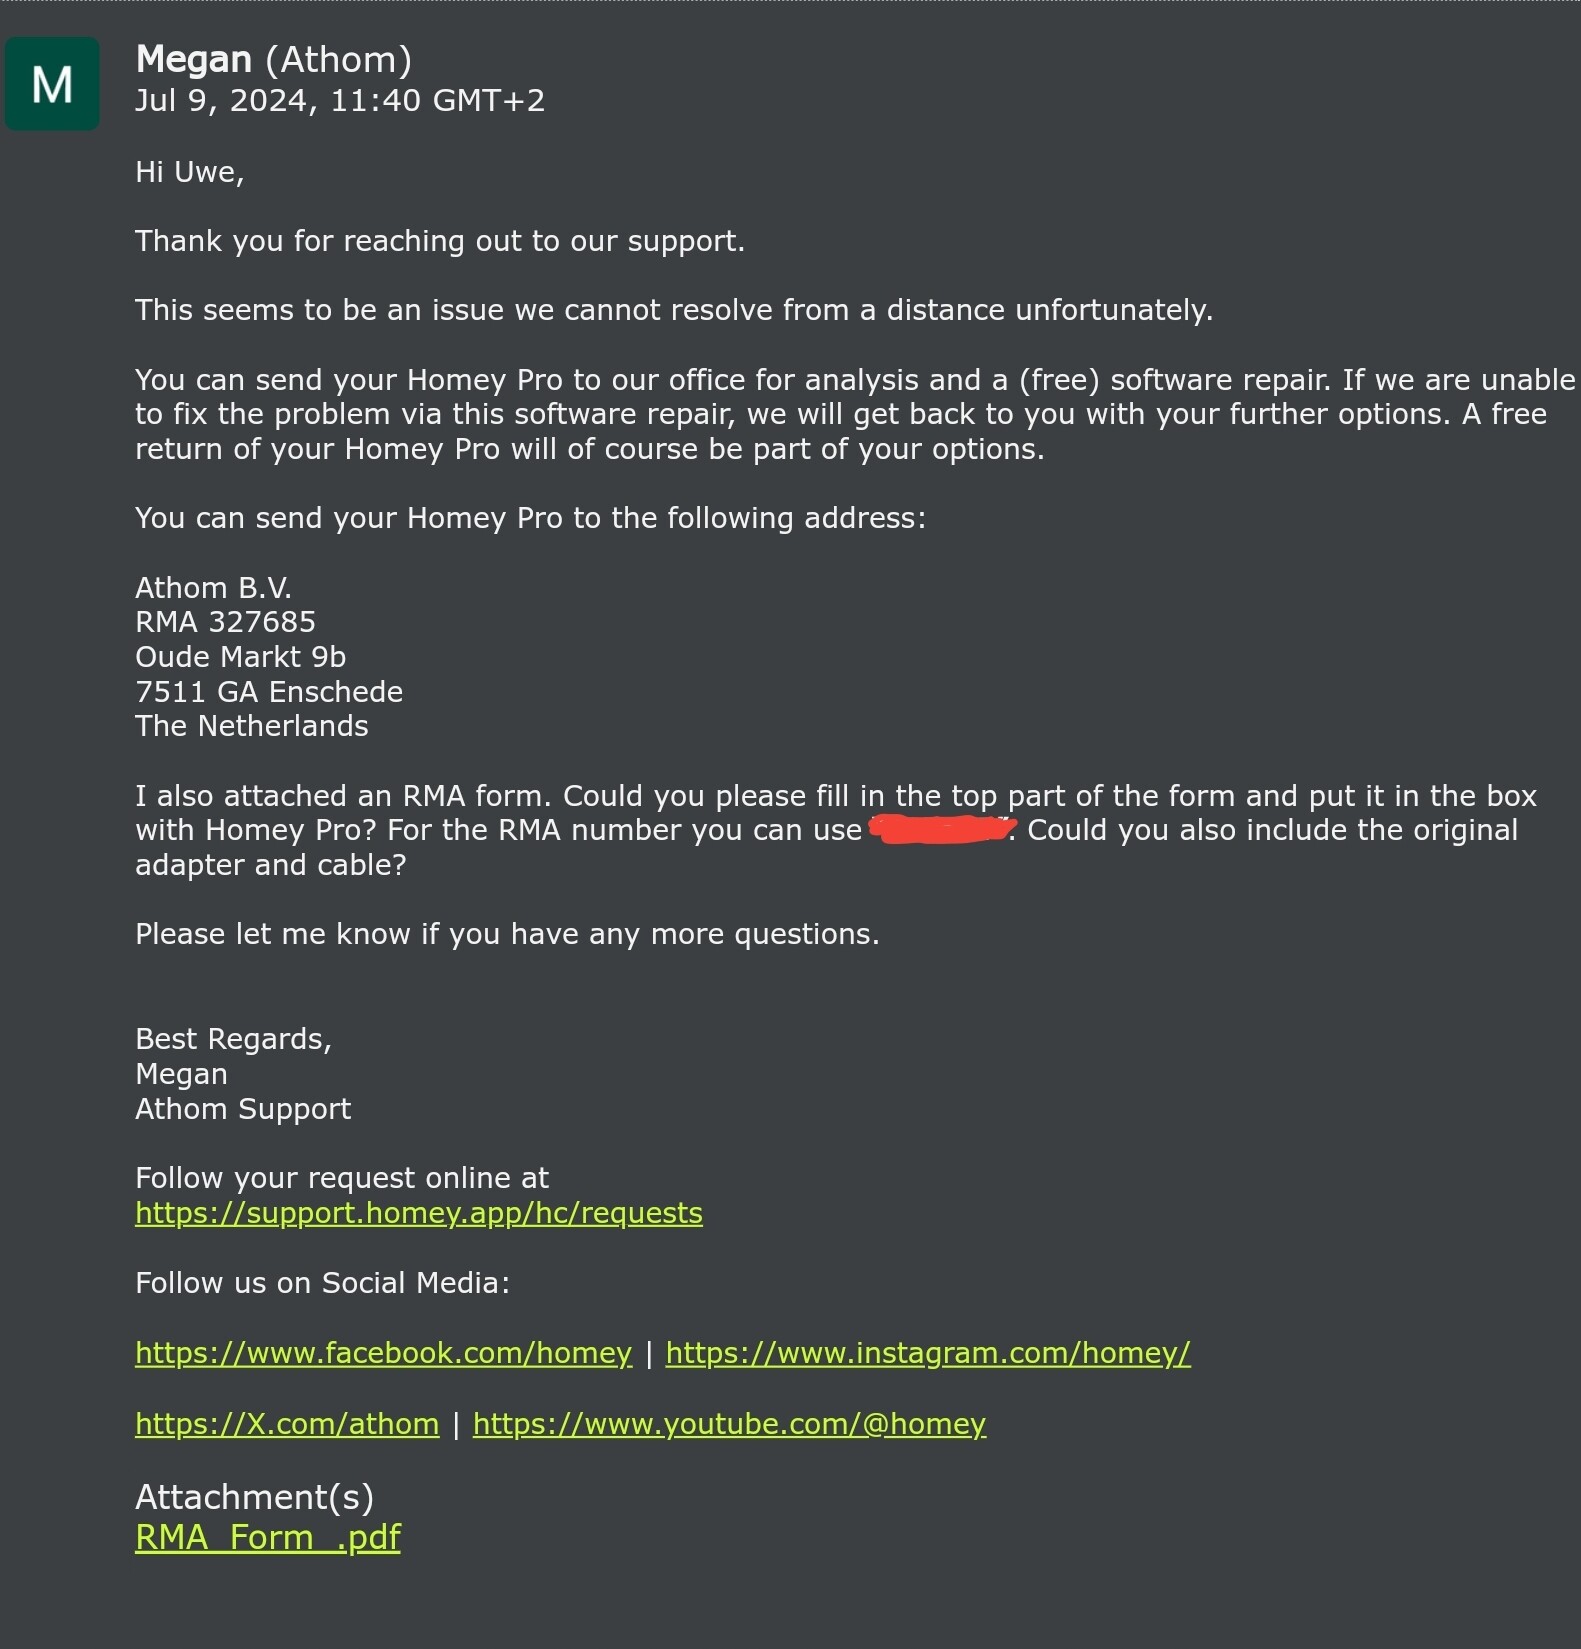
Task: Open the Homey Instagram link
Action: point(927,1353)
